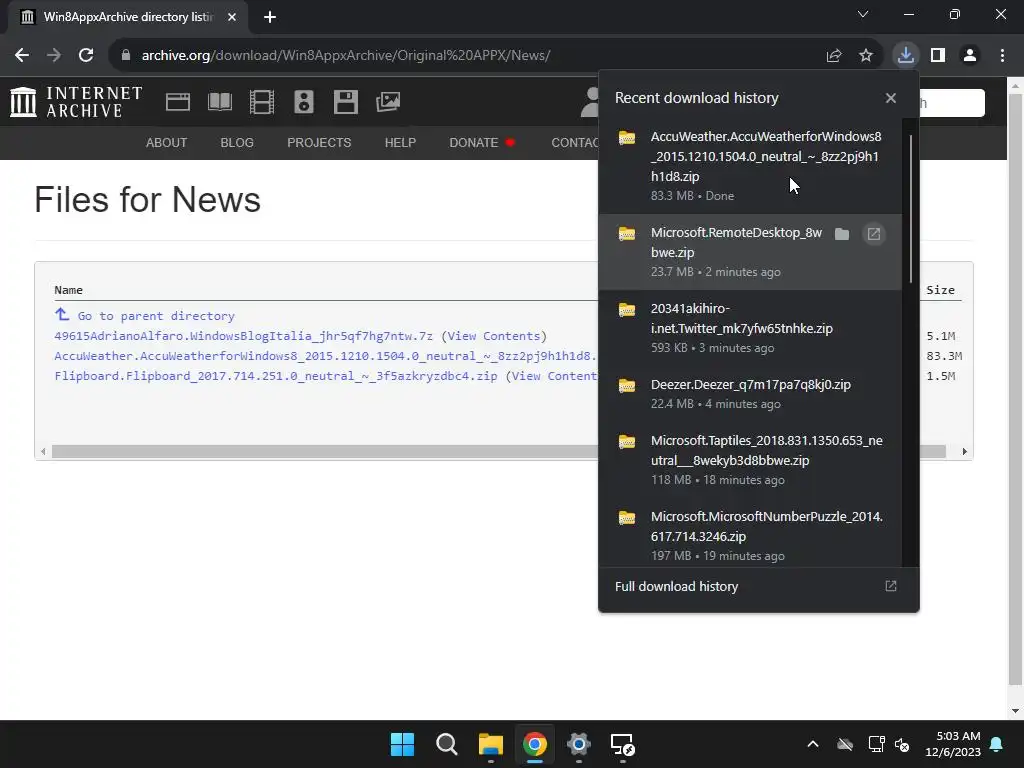
Task: Open the Images icon in header
Action: click(388, 102)
